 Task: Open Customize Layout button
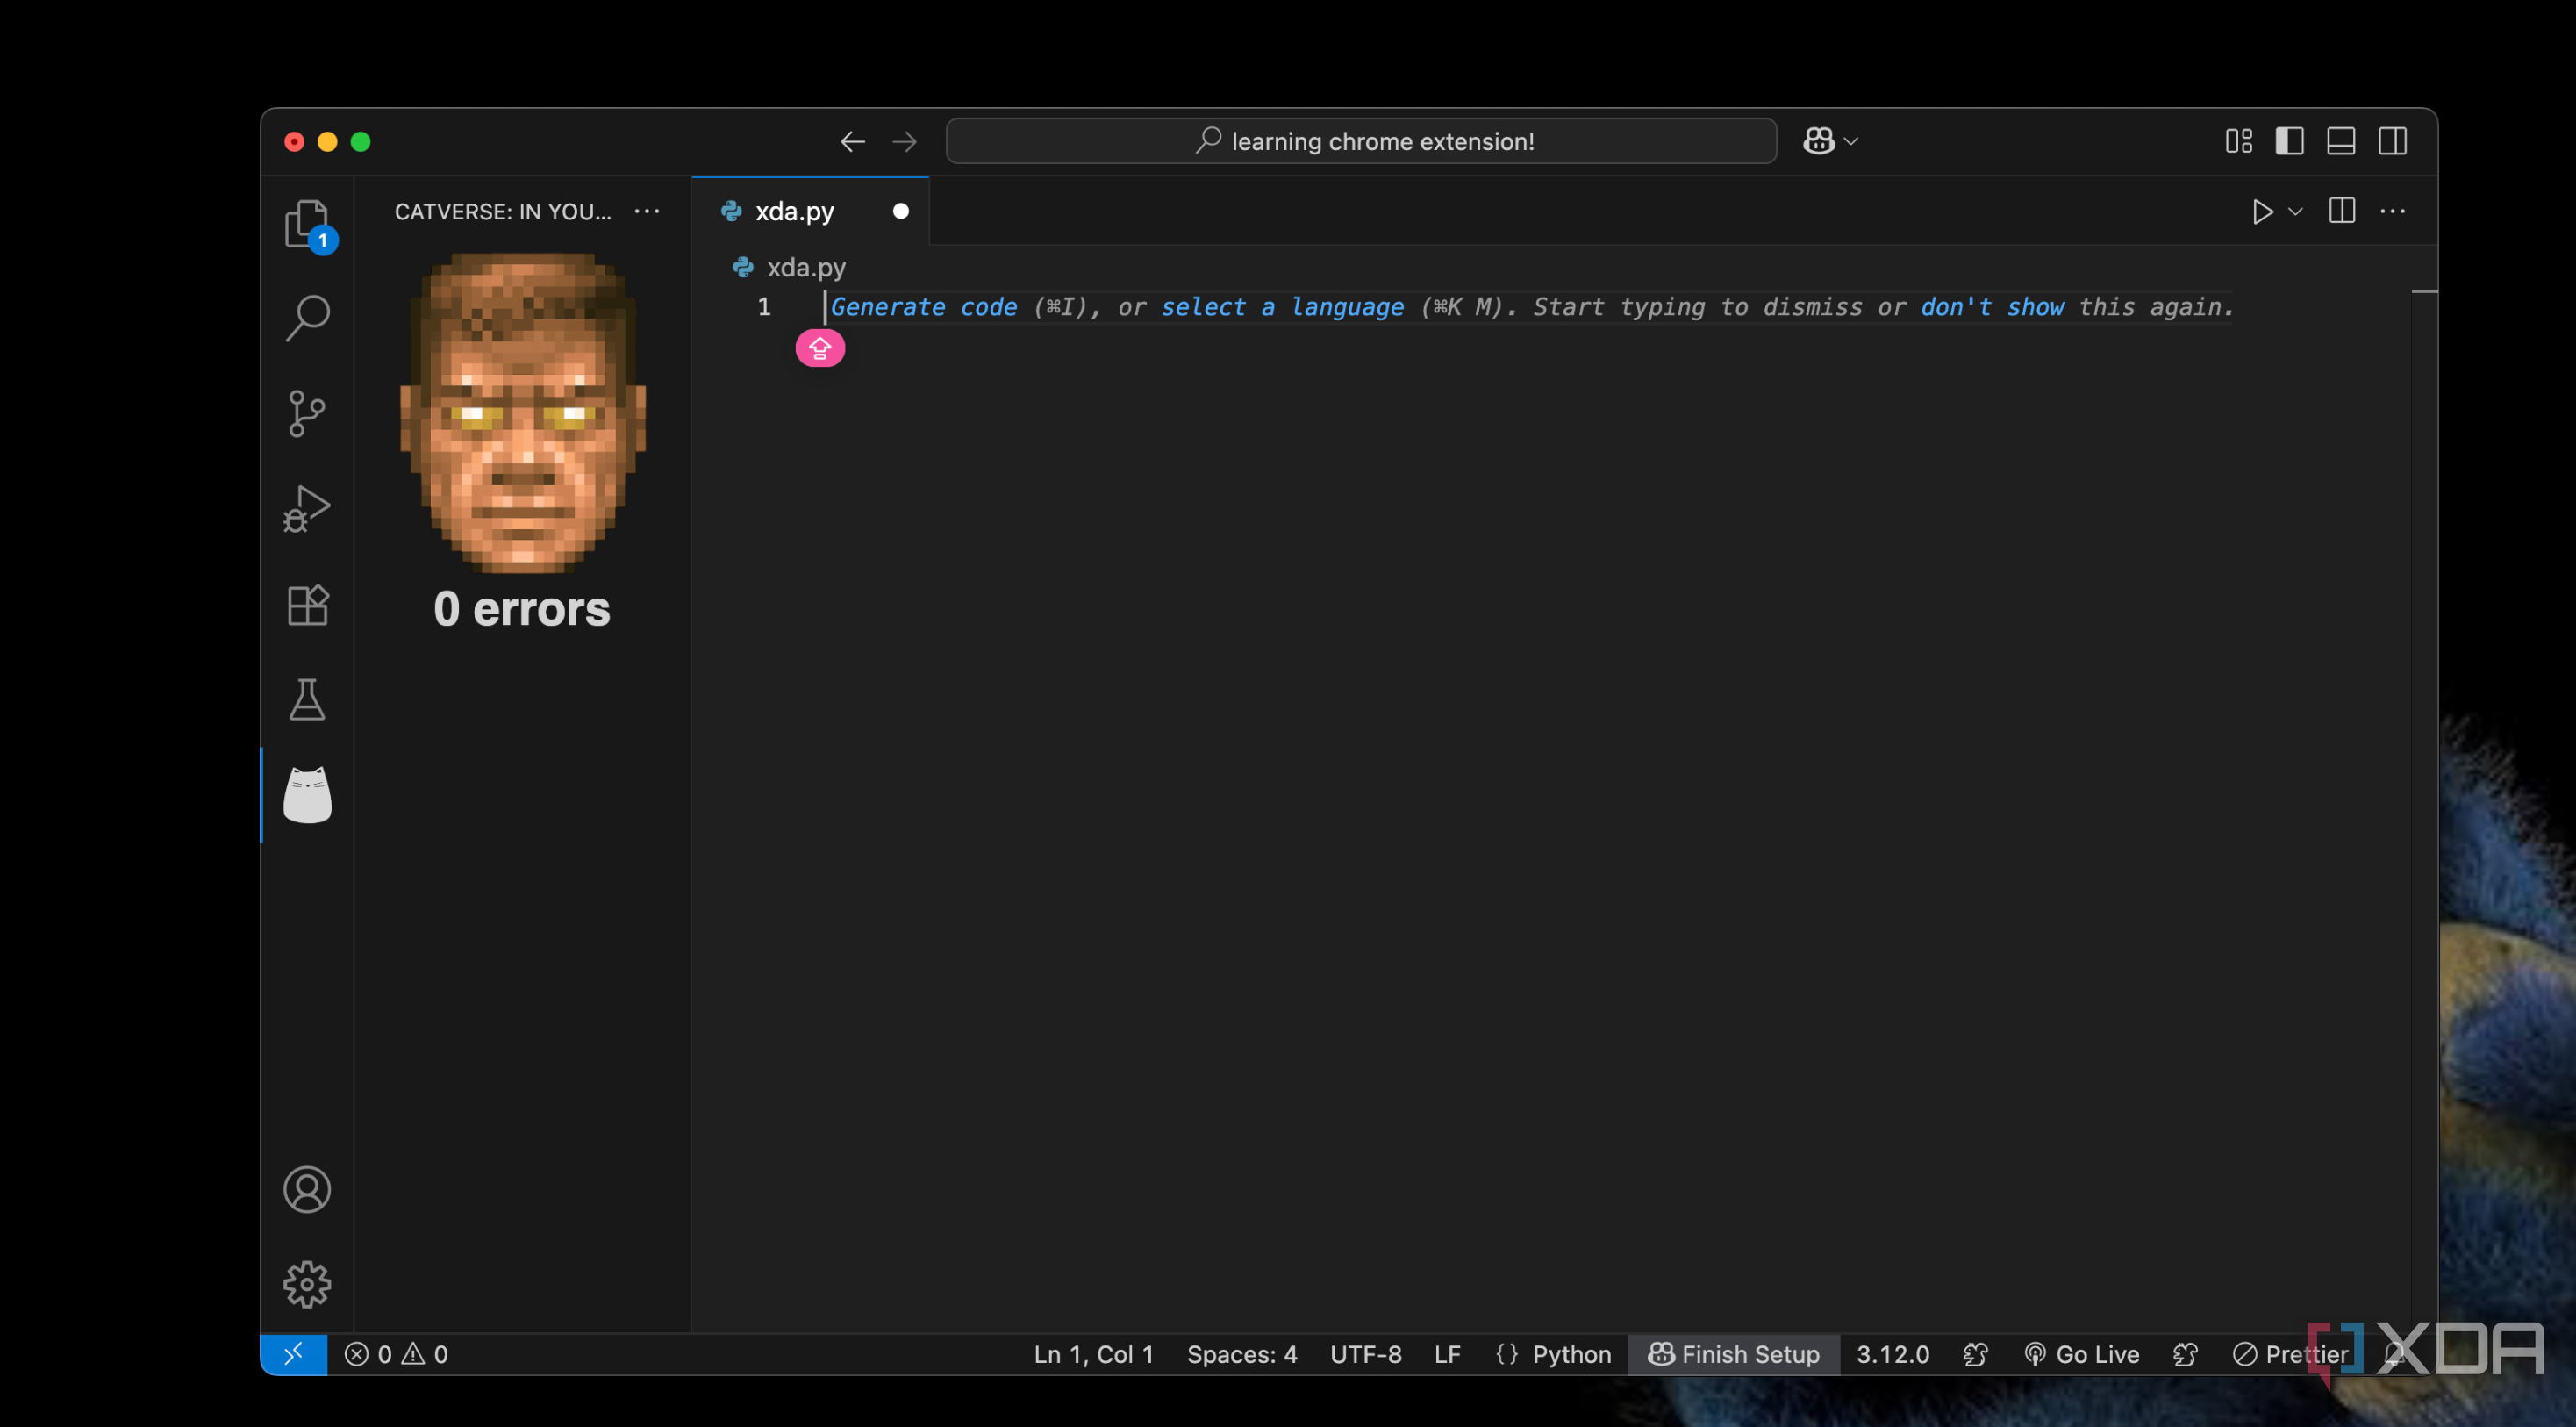tap(2239, 141)
